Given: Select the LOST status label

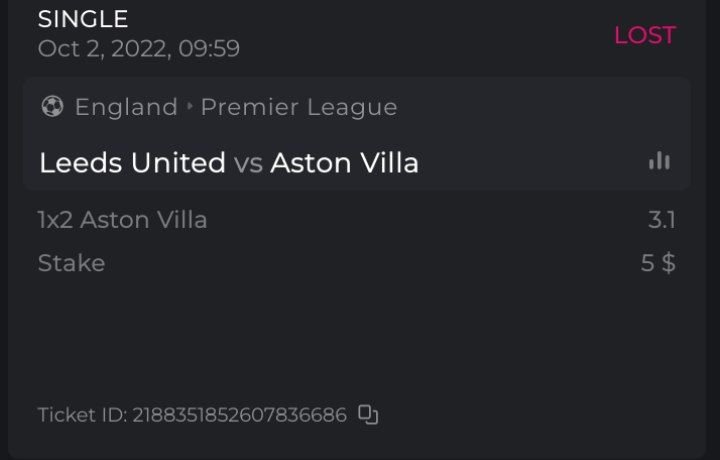Looking at the screenshot, I should pos(645,35).
